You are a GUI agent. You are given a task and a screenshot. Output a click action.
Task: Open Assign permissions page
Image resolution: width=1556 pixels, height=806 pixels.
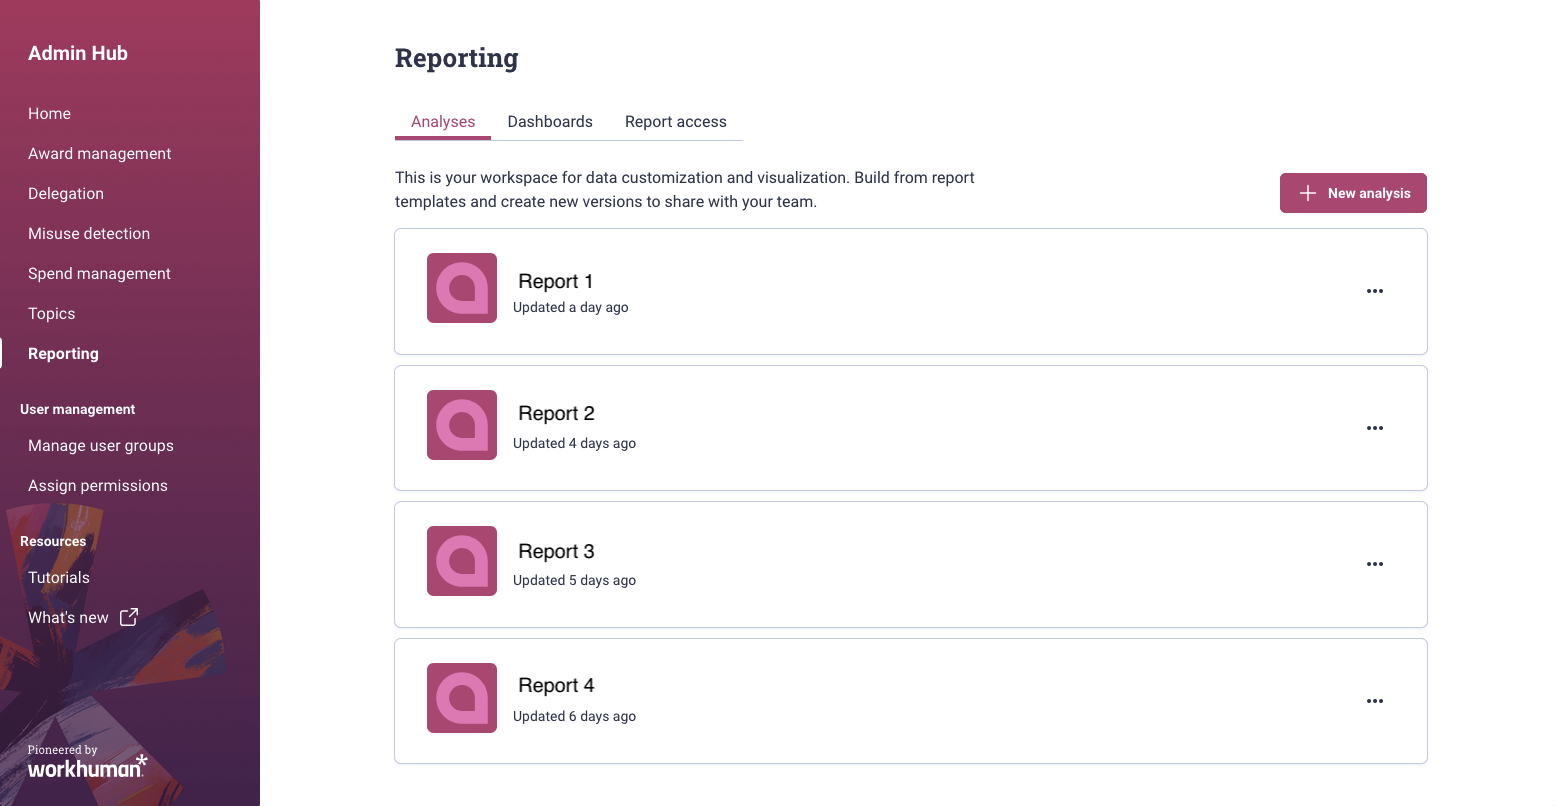(98, 486)
